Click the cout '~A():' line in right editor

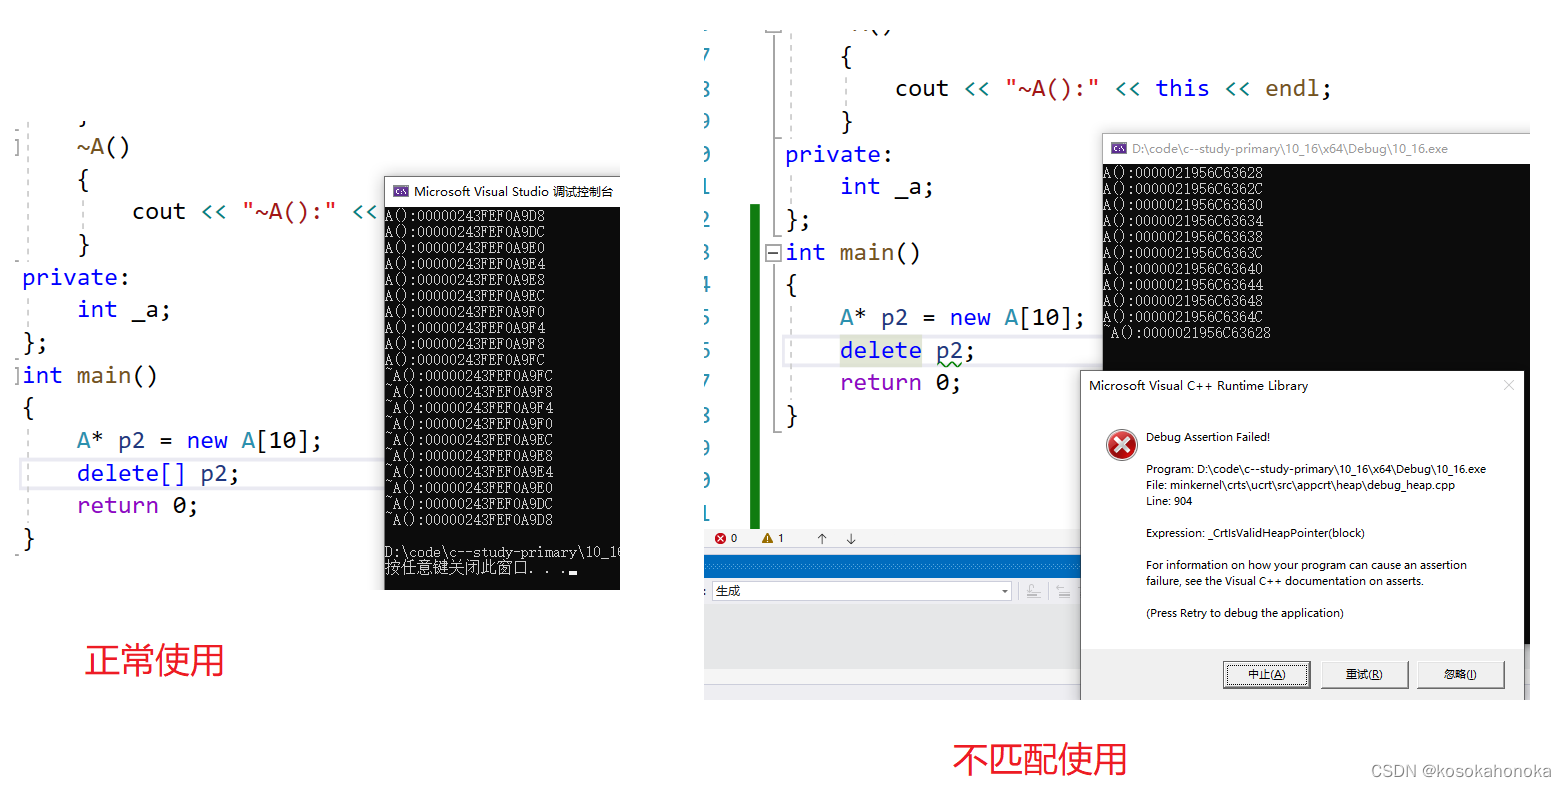click(1113, 89)
